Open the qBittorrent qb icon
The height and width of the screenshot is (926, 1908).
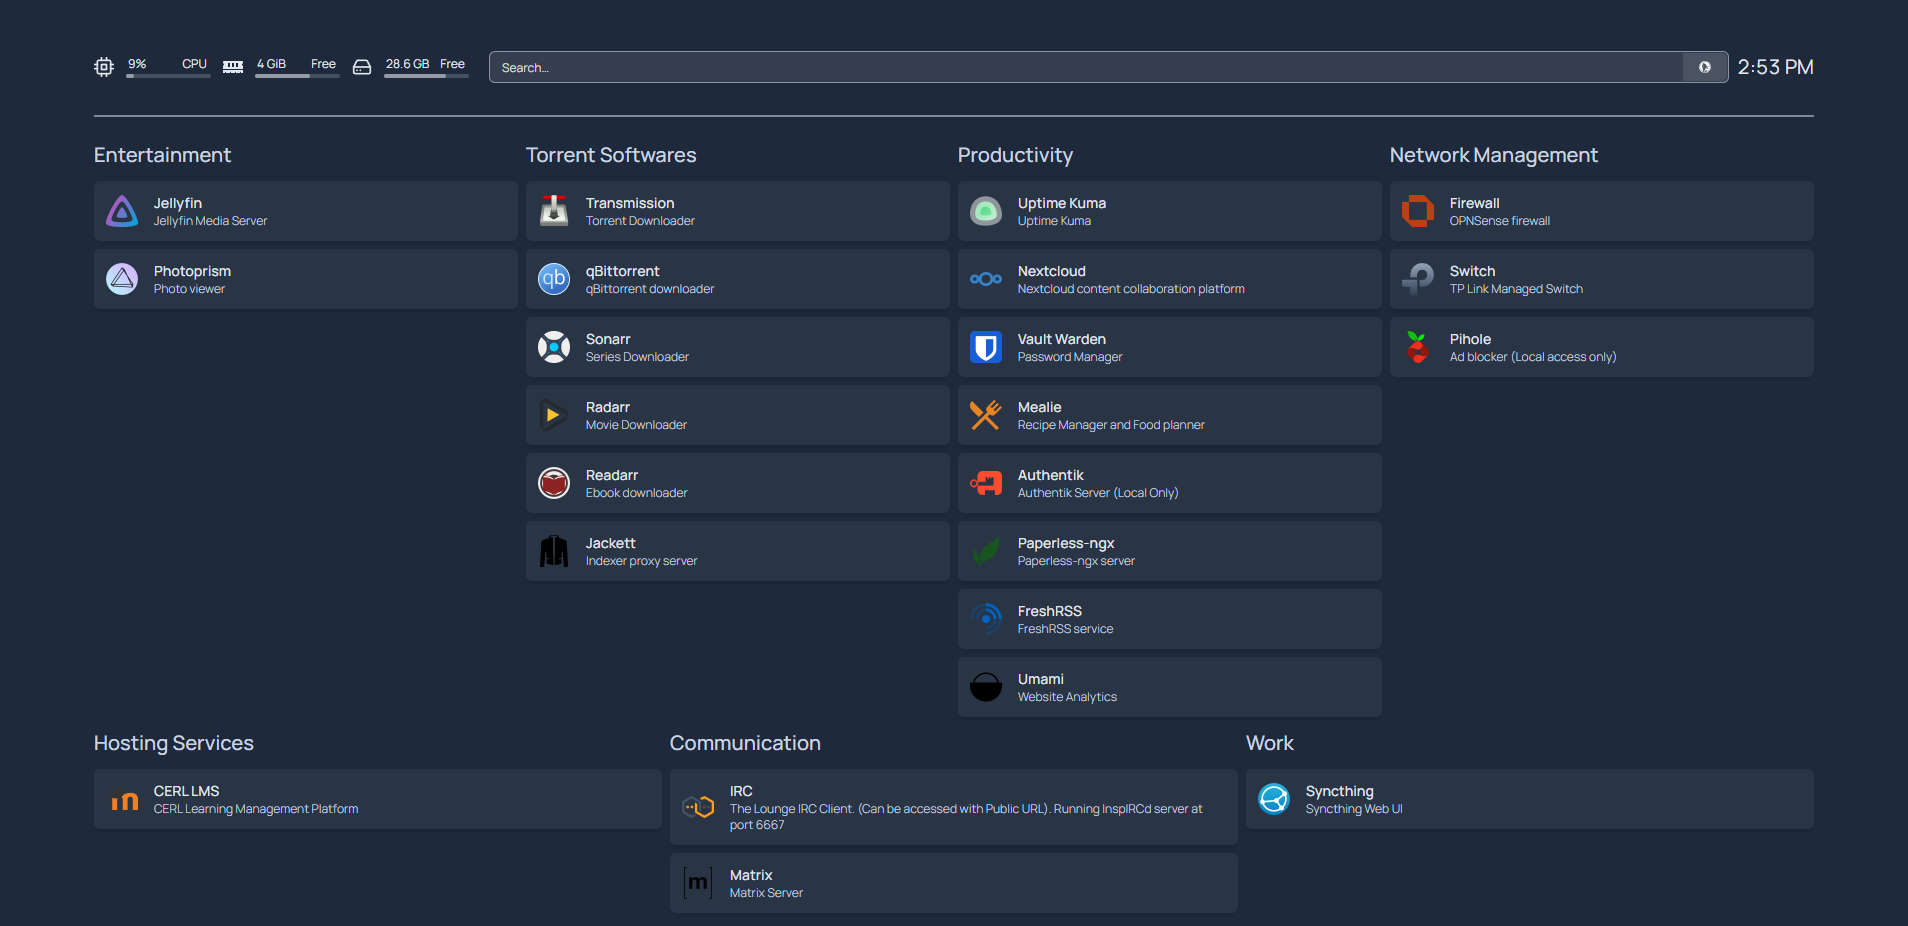[554, 279]
